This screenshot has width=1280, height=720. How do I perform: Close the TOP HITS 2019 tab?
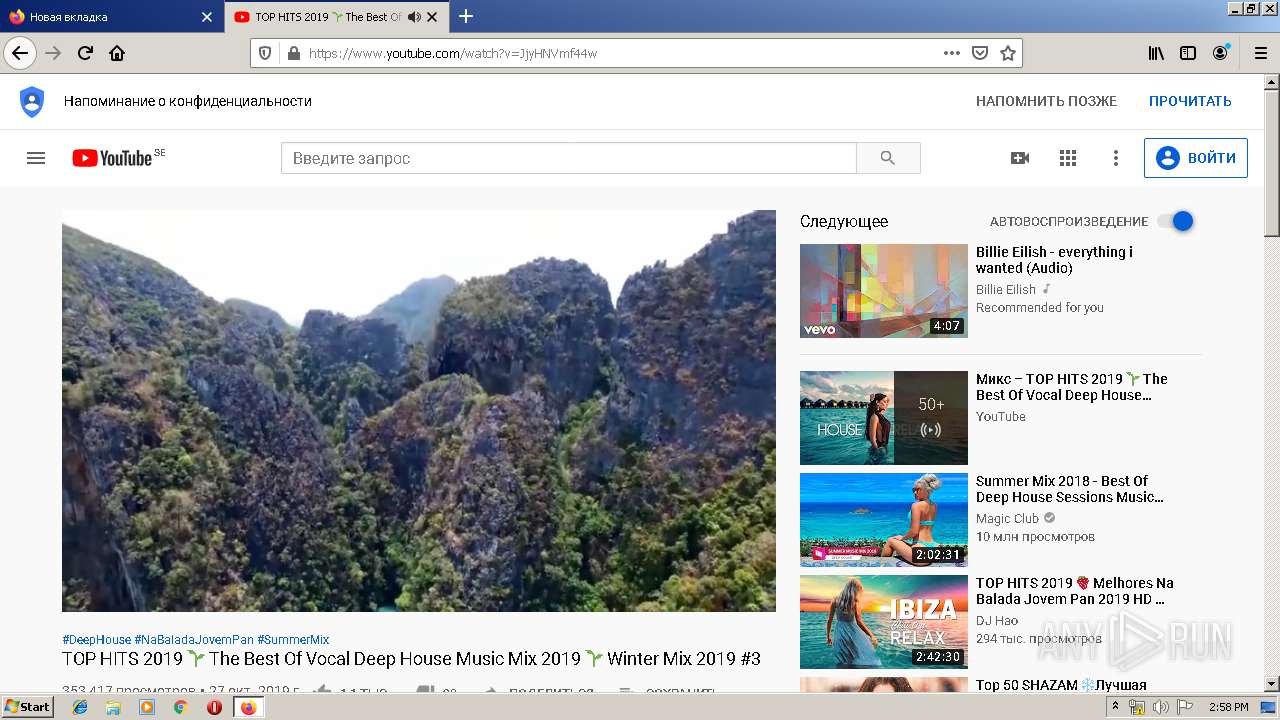[x=431, y=17]
